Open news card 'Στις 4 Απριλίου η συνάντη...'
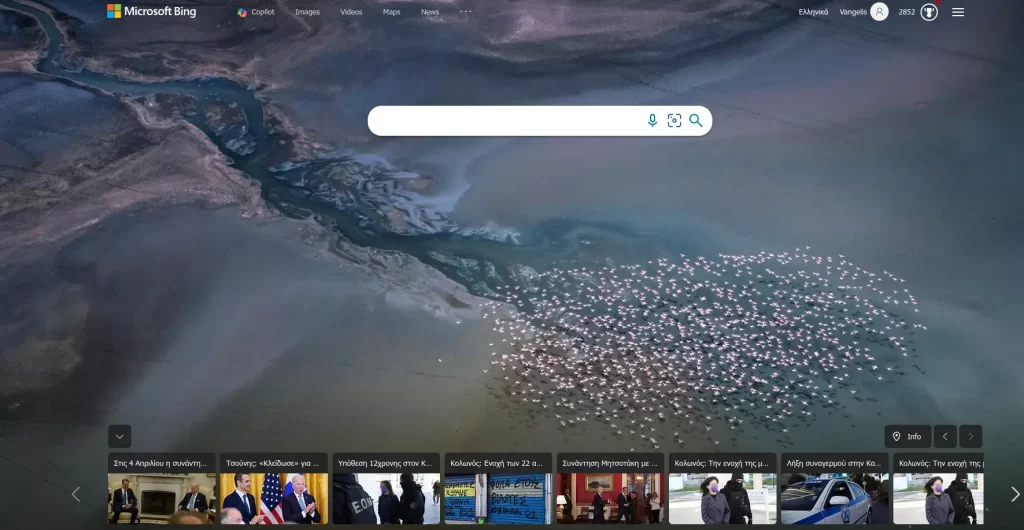 pos(162,489)
